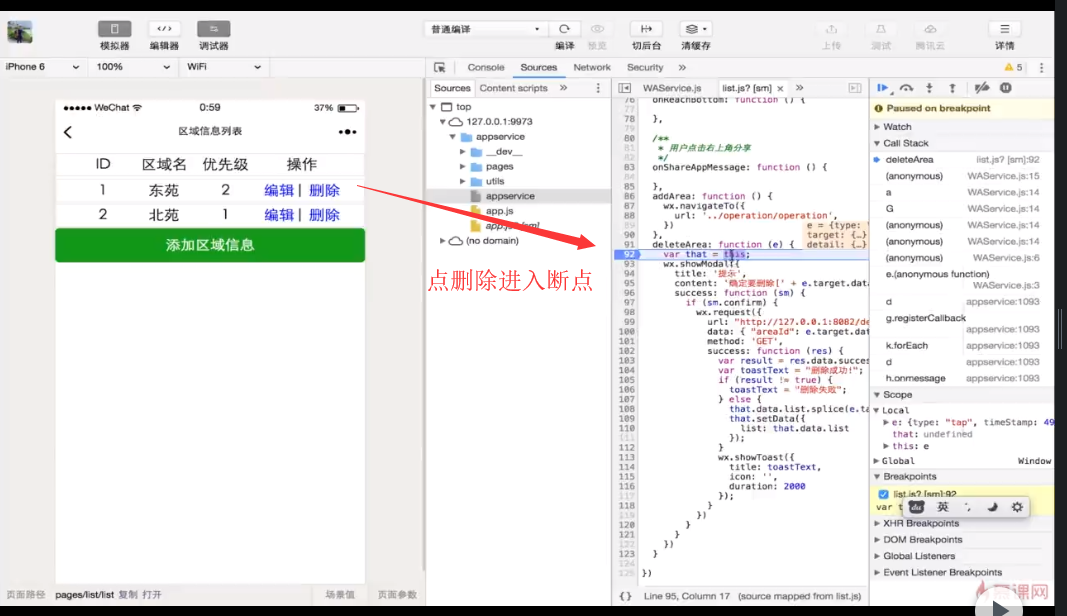Open the simulator (模拟器) panel
The width and height of the screenshot is (1067, 616).
[x=114, y=29]
